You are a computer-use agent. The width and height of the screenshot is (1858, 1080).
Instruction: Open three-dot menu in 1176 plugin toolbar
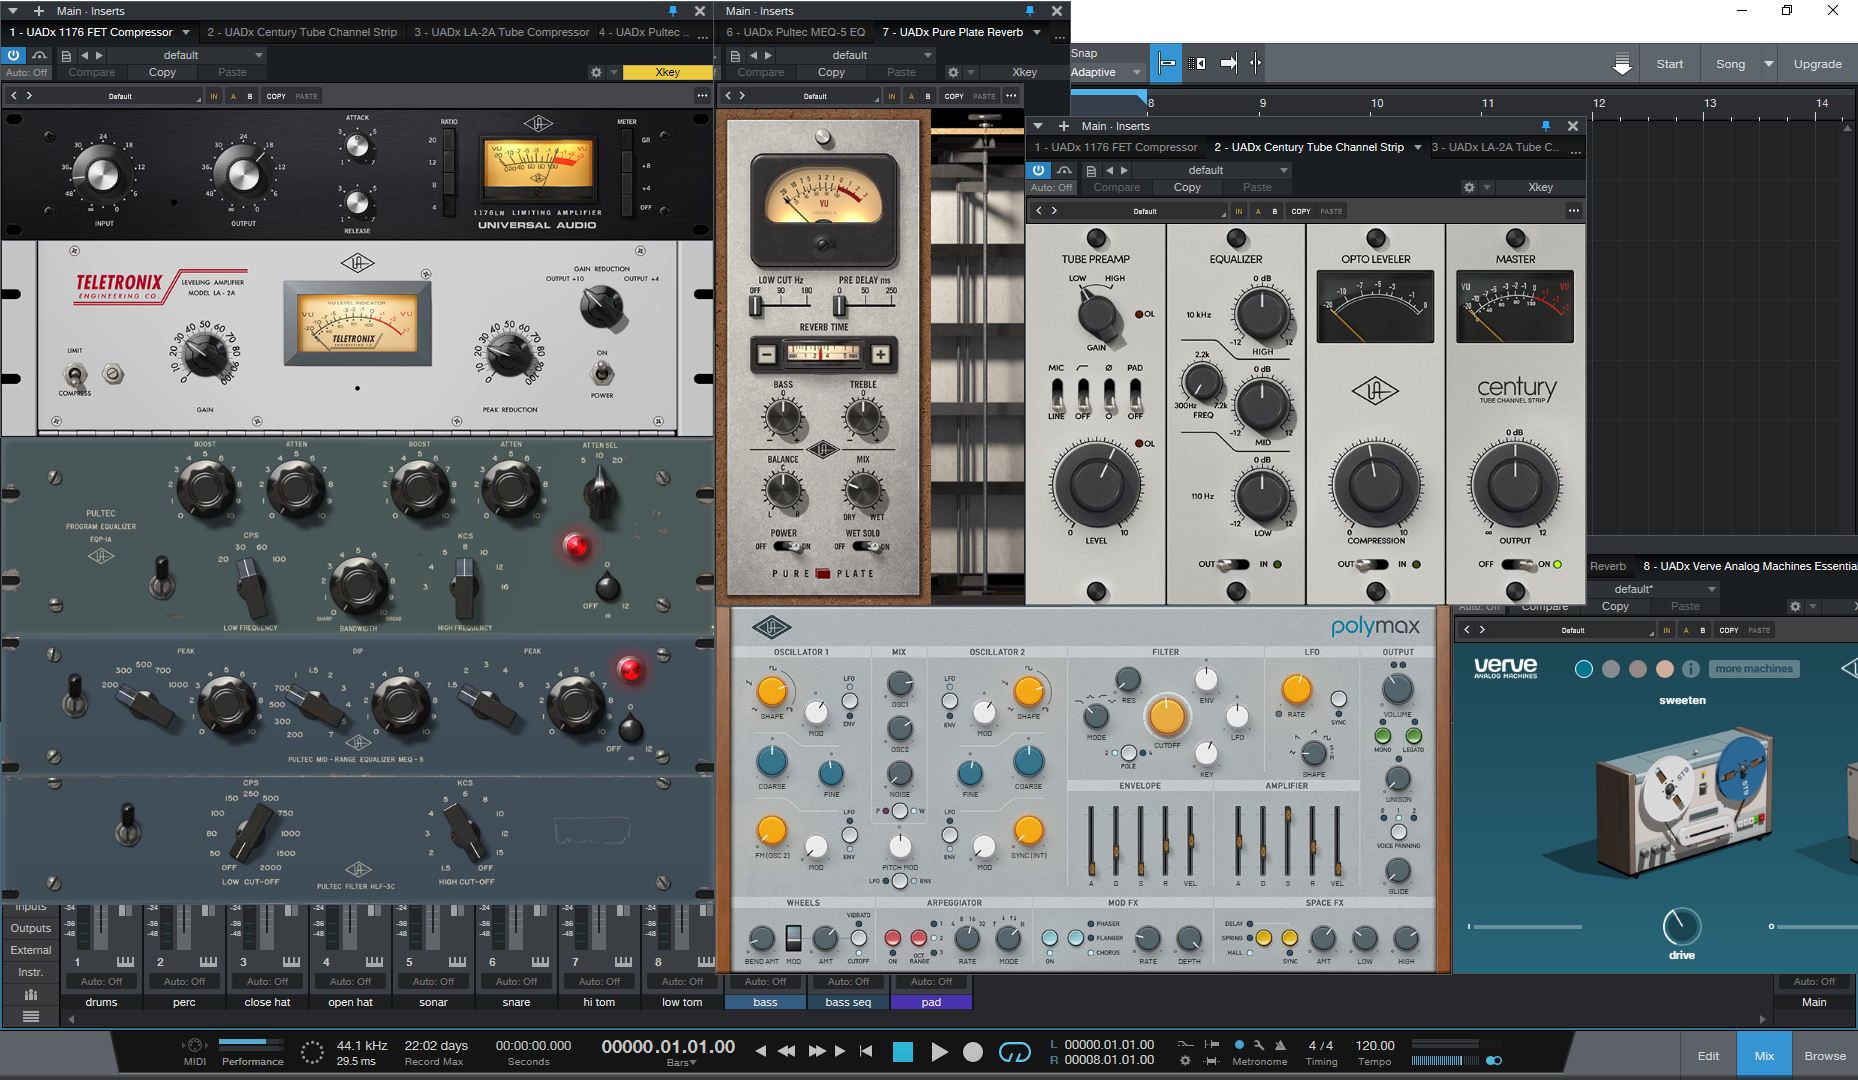click(702, 96)
